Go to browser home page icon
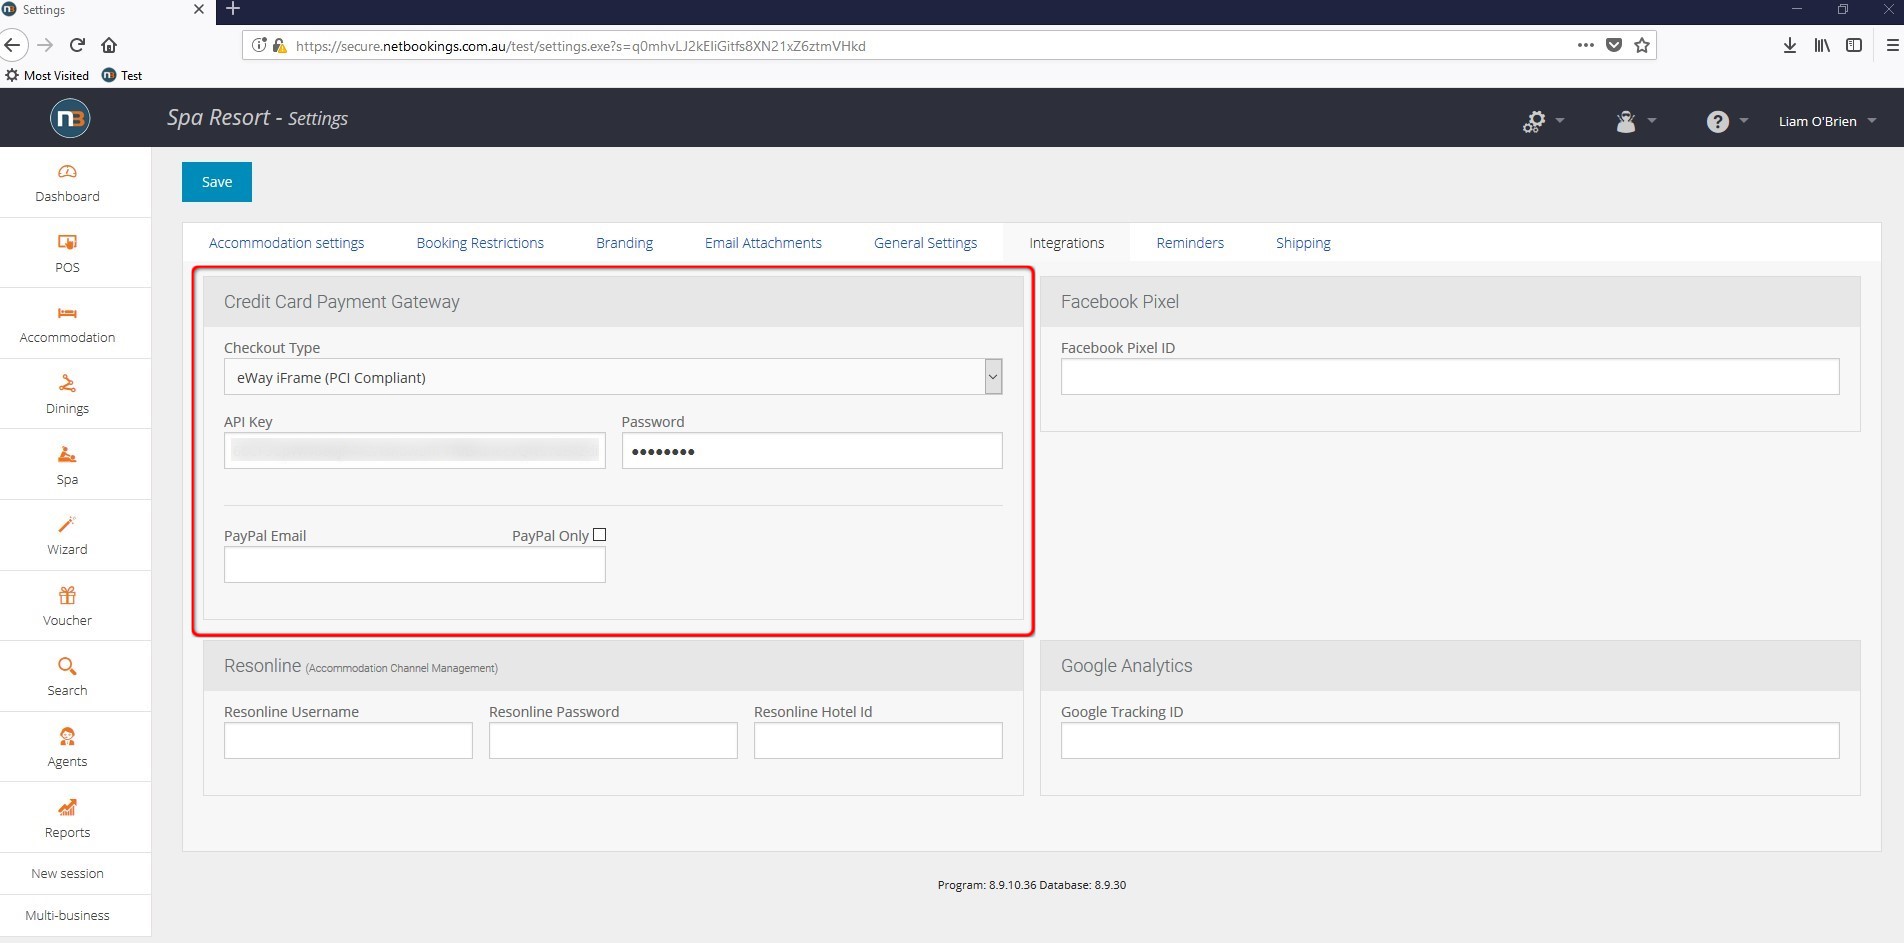Screen dimensions: 1904x943 pyautogui.click(x=109, y=45)
